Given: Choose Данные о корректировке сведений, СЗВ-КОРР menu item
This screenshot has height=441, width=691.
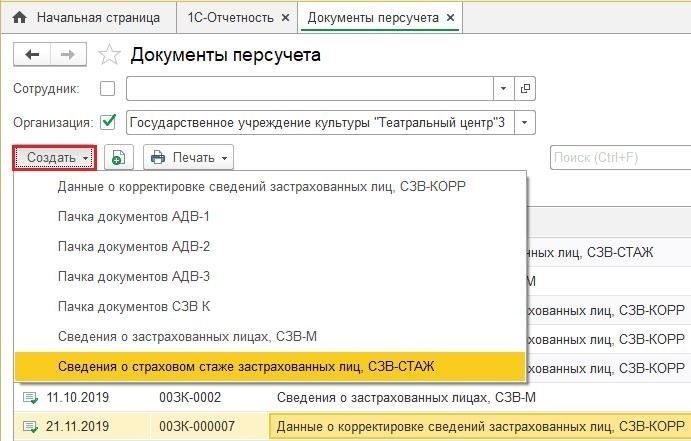Looking at the screenshot, I should [270, 187].
